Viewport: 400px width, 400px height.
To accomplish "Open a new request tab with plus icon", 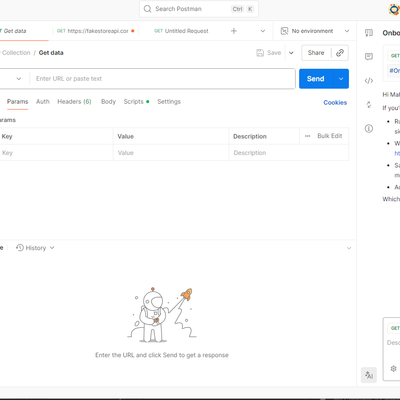I will pyautogui.click(x=234, y=31).
